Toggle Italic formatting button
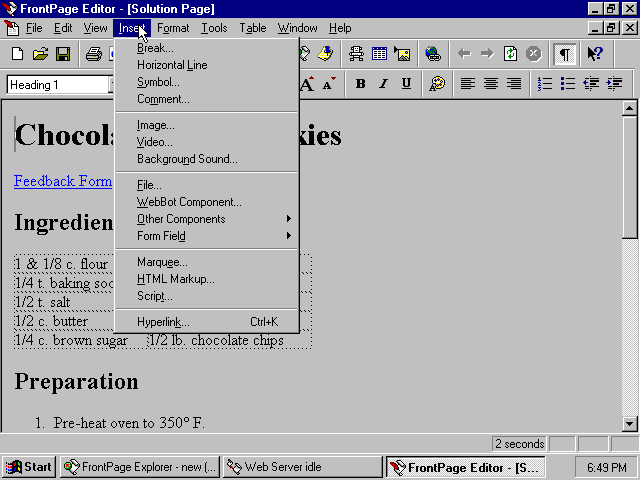Viewport: 640px width, 480px height. tap(383, 85)
